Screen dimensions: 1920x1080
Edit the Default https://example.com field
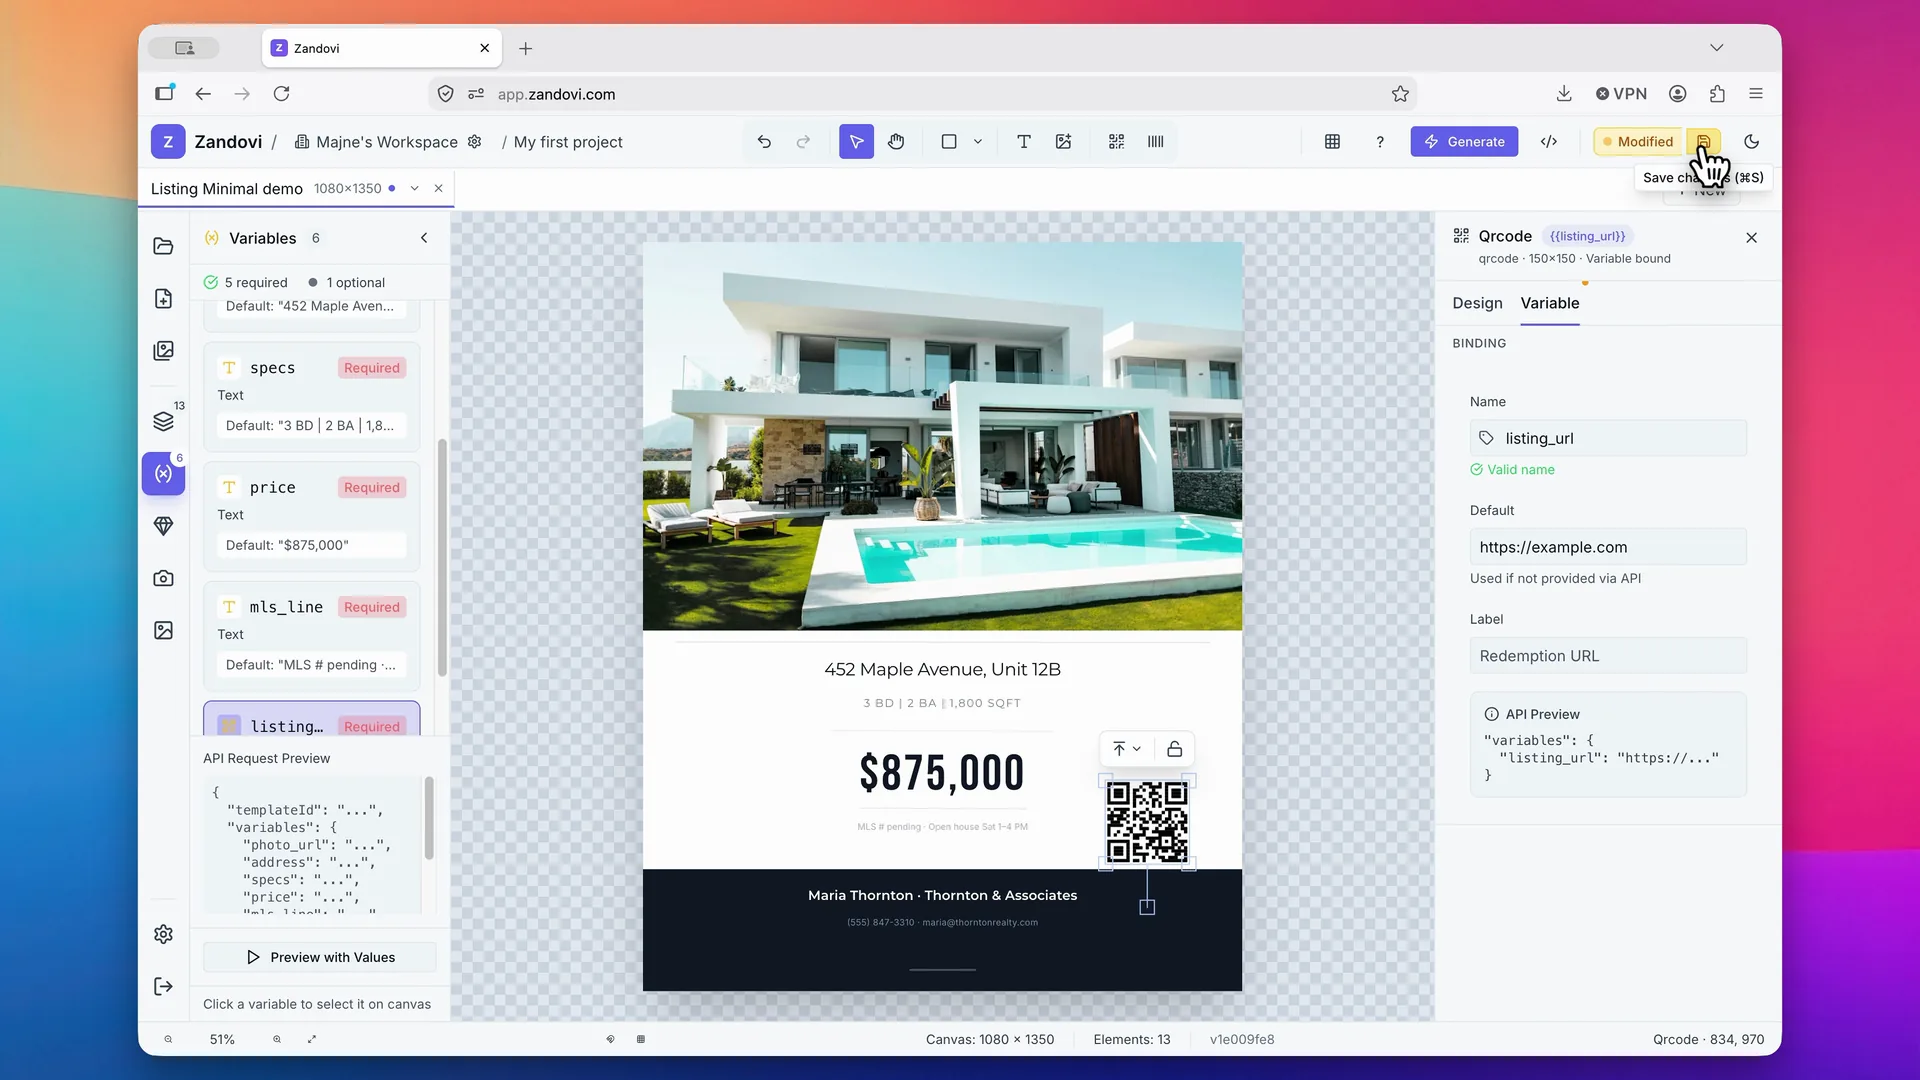pyautogui.click(x=1608, y=547)
